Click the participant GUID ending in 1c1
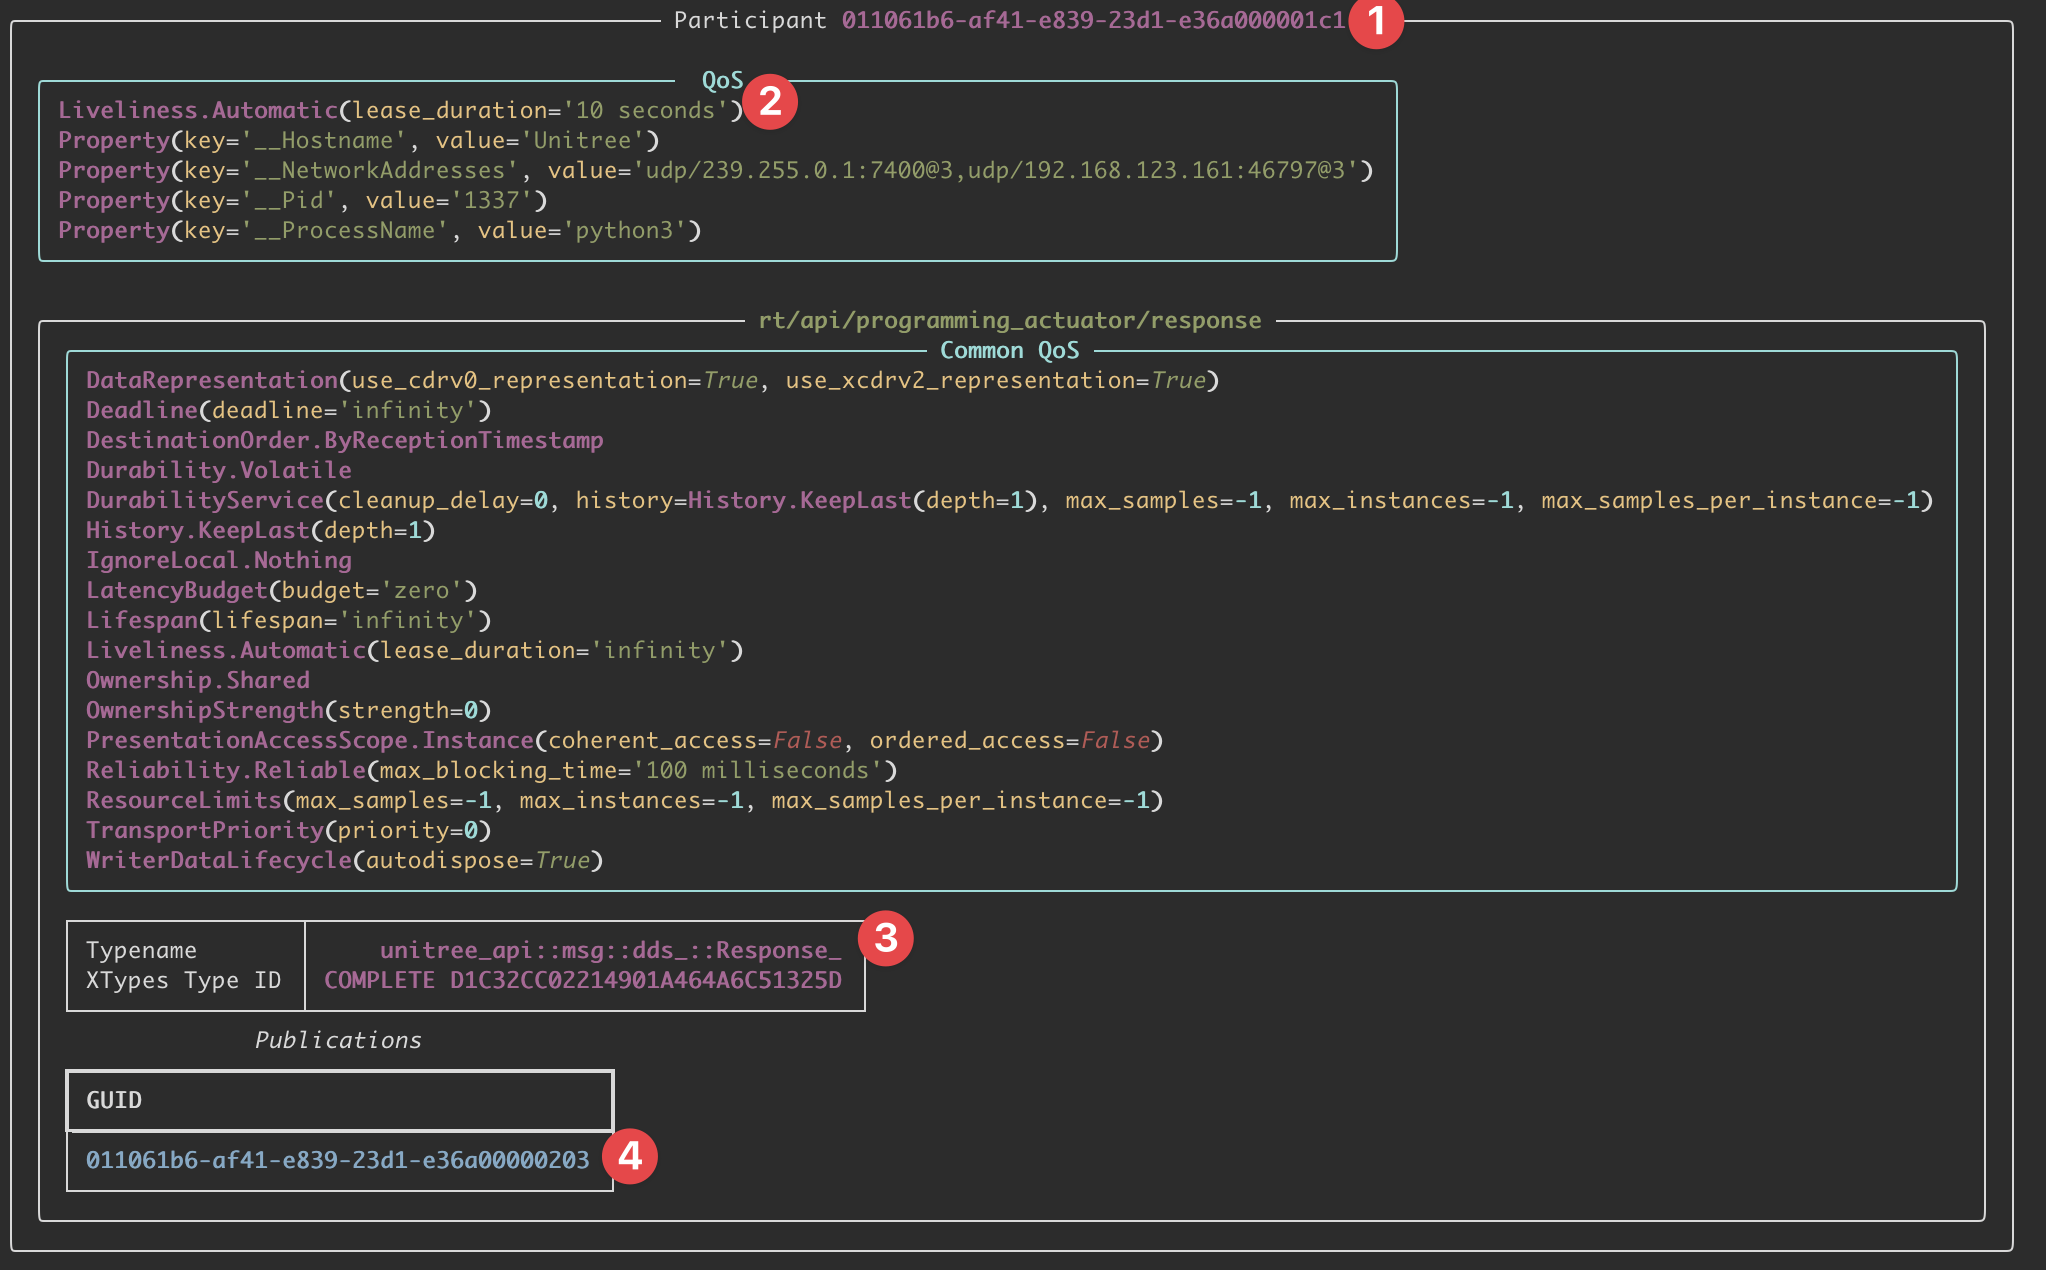 coord(1093,21)
